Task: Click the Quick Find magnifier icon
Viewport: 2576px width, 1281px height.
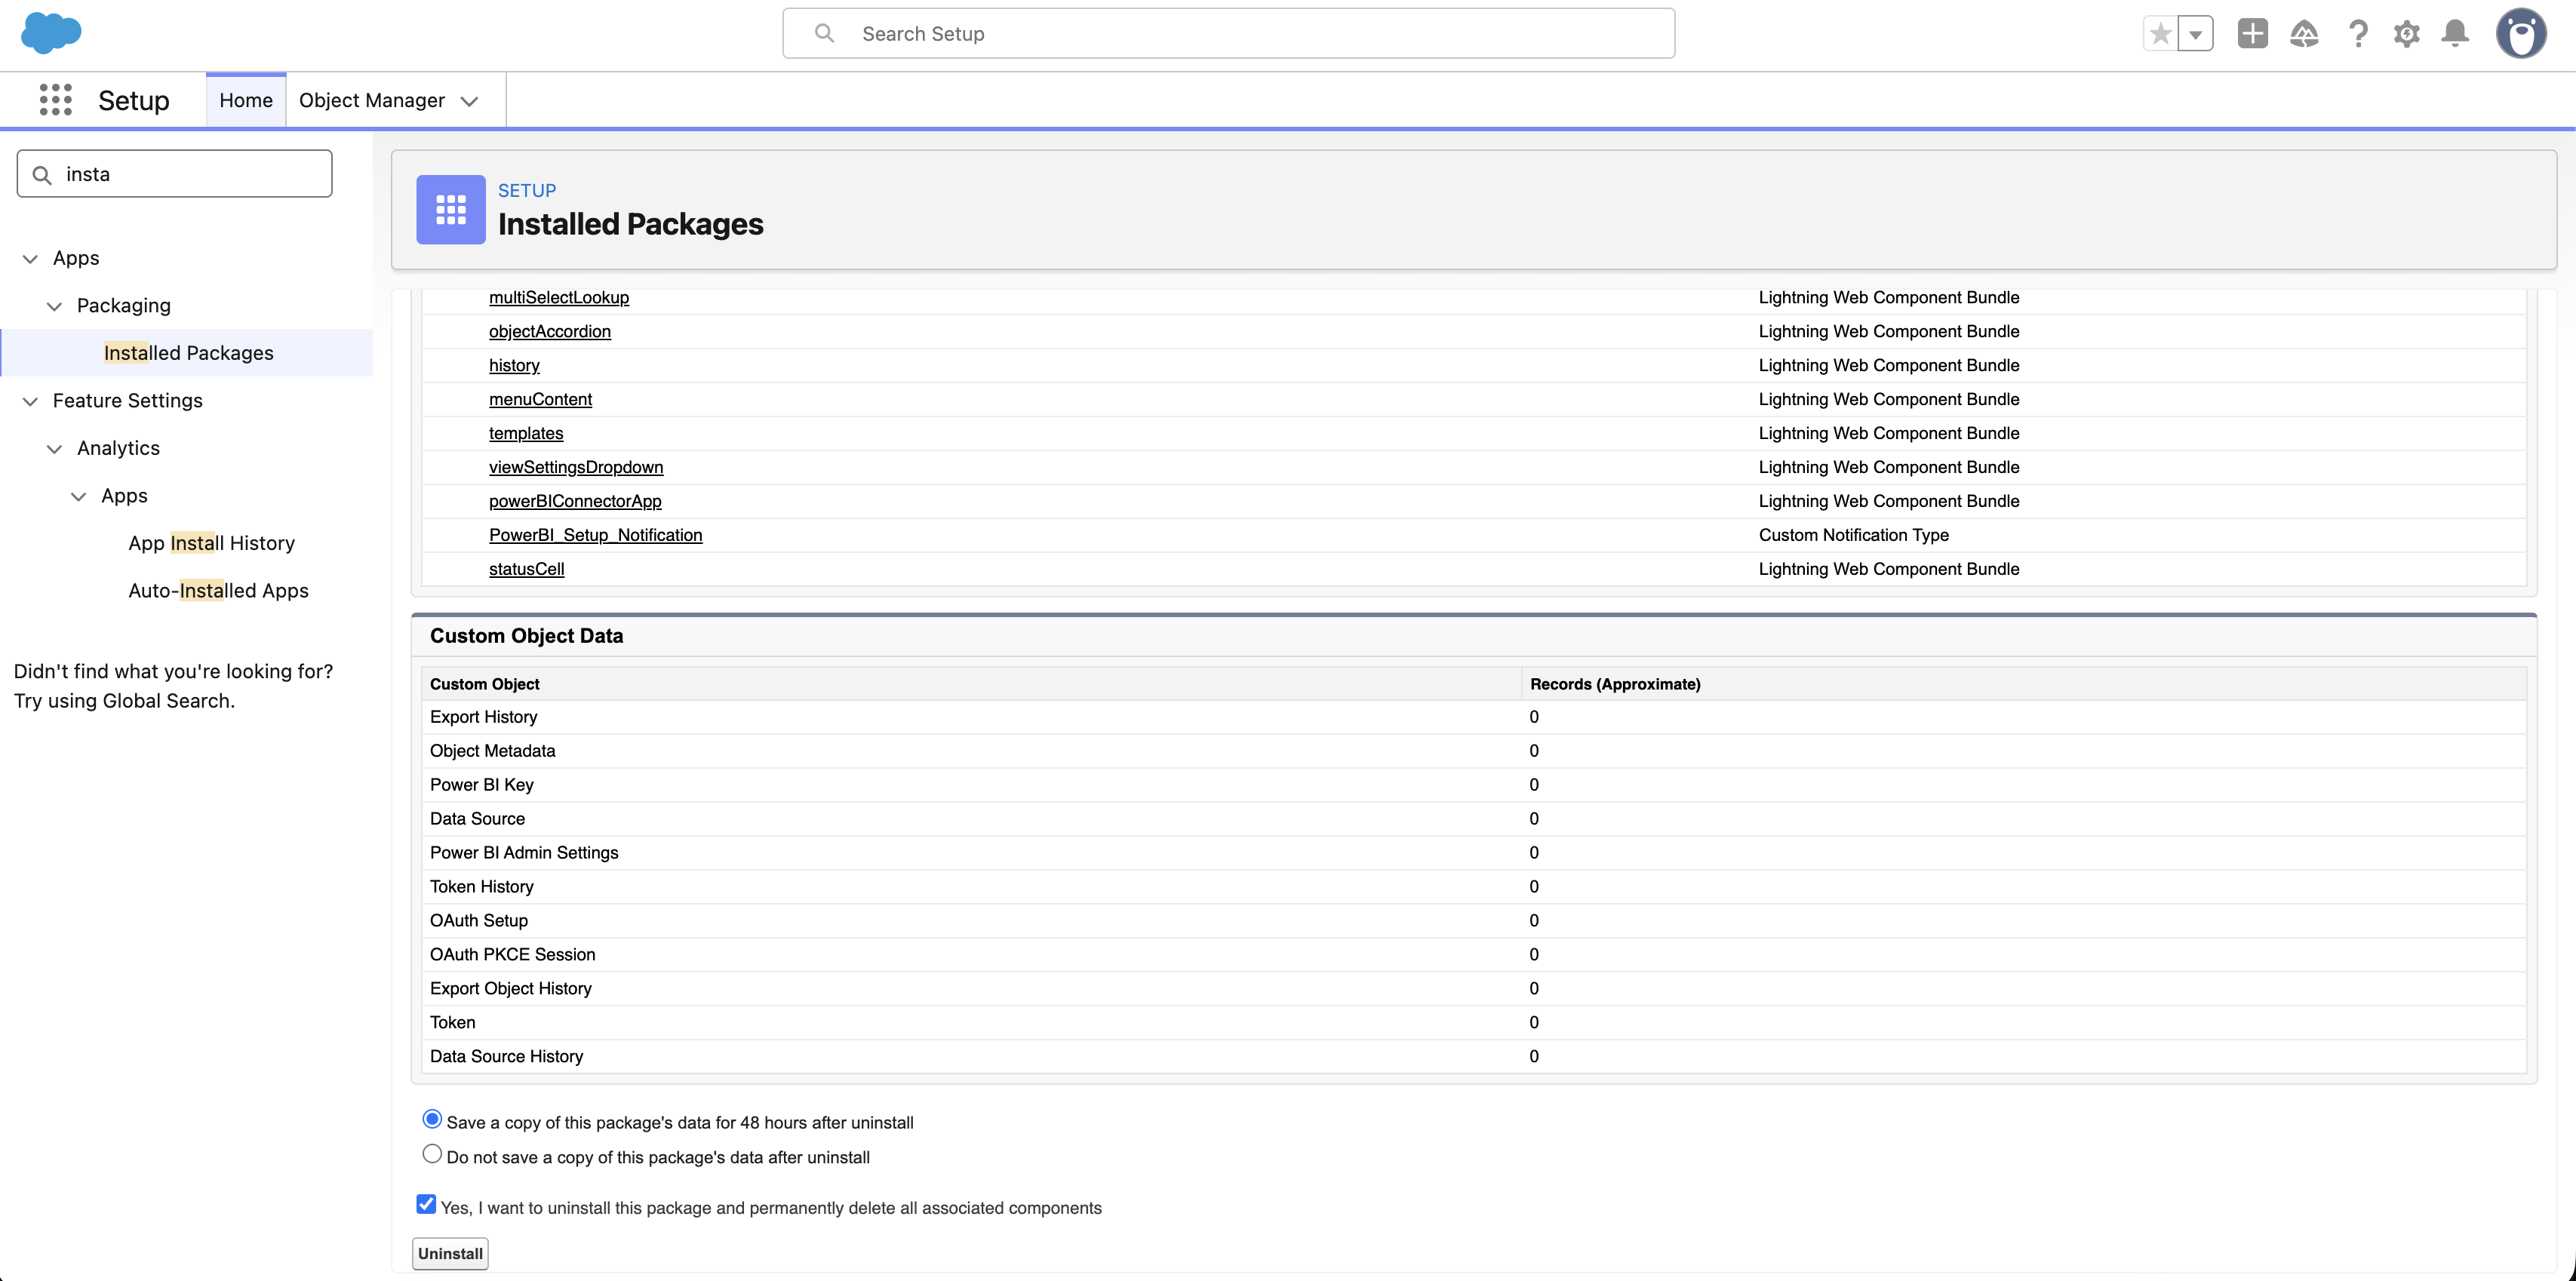Action: (x=42, y=175)
